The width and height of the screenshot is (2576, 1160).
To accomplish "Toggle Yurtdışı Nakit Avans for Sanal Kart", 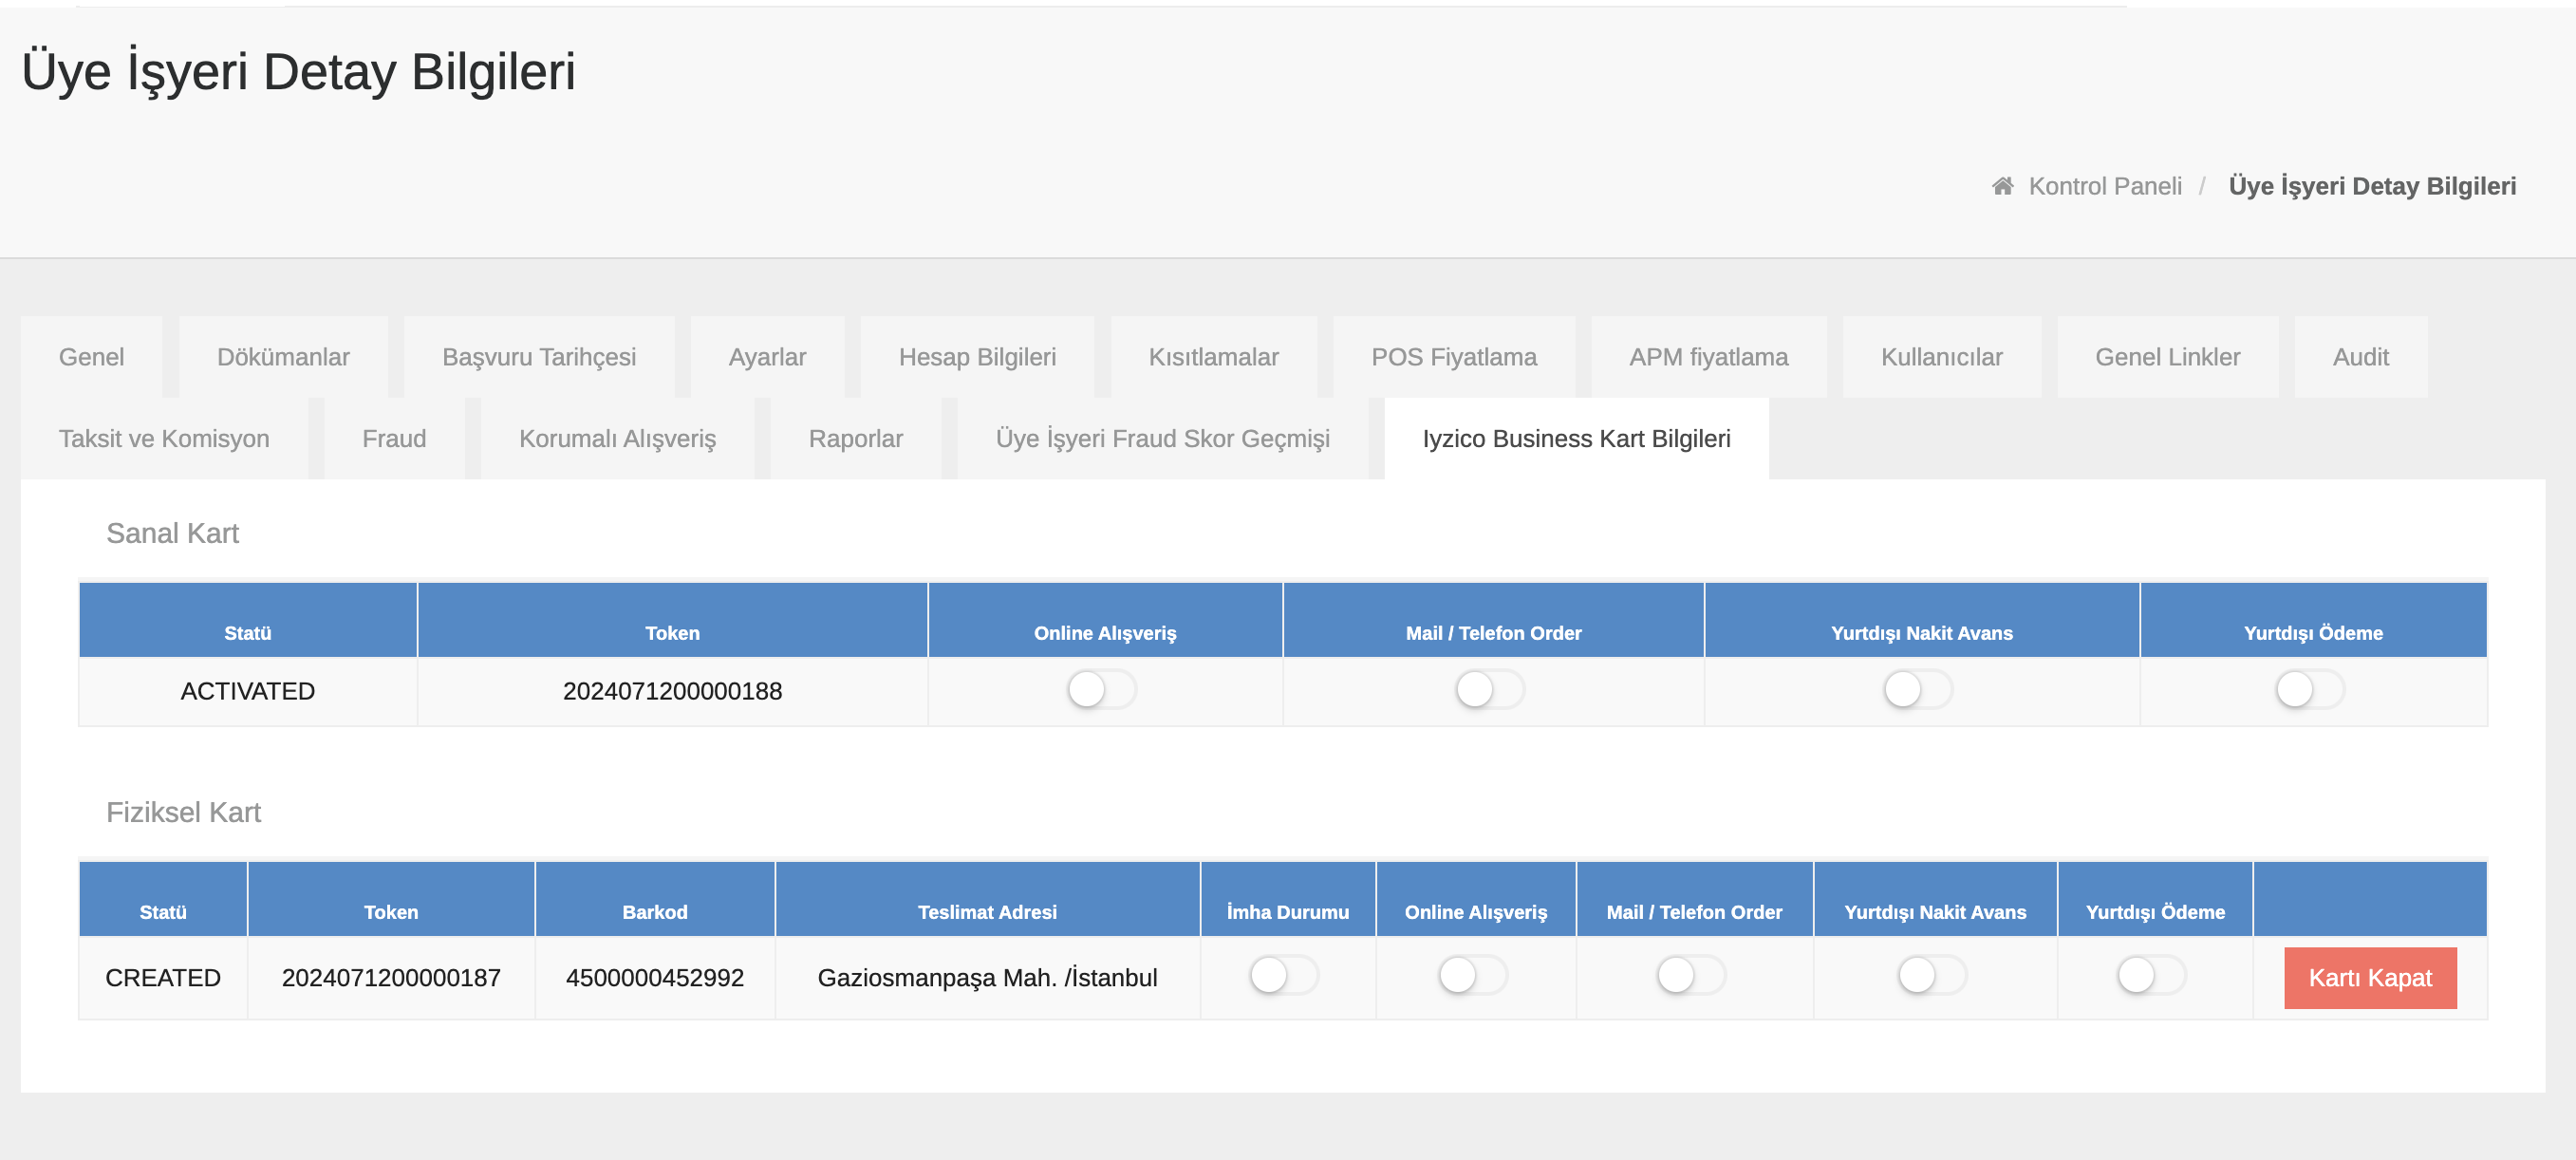I will point(1917,690).
